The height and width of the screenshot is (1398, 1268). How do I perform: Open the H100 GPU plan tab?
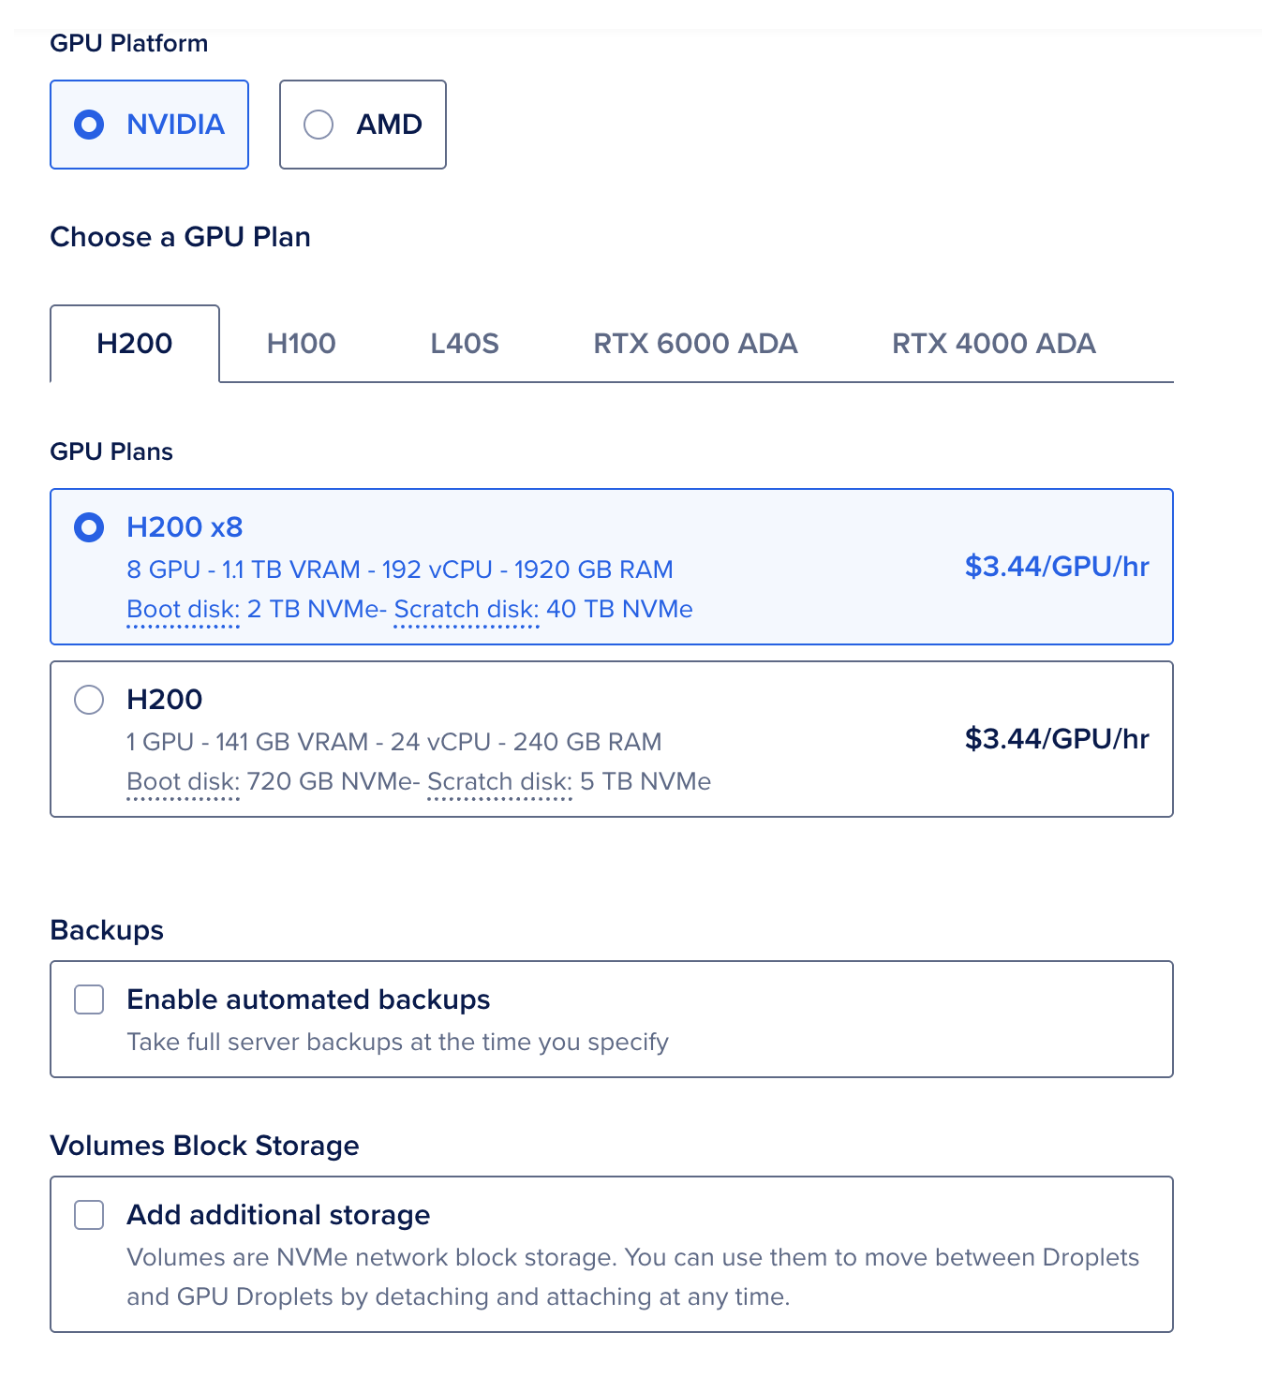[301, 344]
